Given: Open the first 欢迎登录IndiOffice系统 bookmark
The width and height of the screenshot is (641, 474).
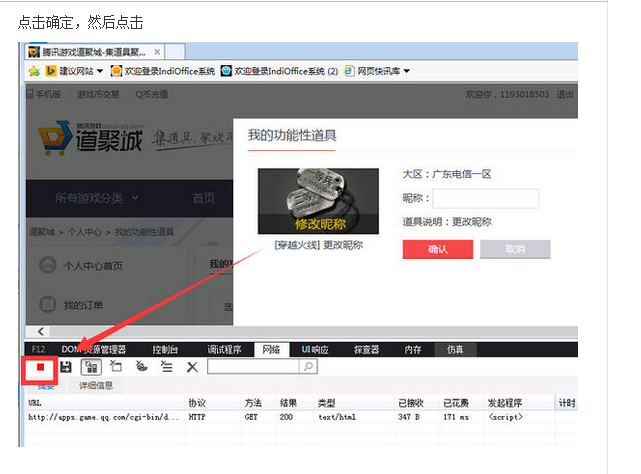Looking at the screenshot, I should tap(163, 71).
